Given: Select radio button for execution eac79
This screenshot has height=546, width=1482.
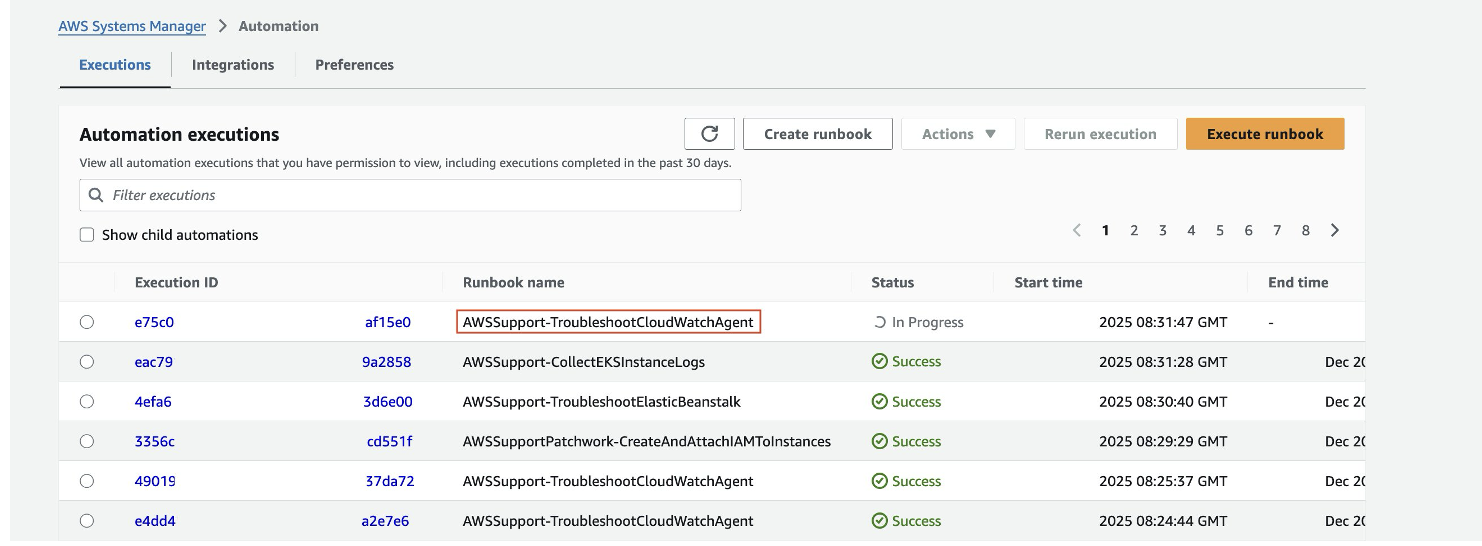Looking at the screenshot, I should (x=87, y=362).
